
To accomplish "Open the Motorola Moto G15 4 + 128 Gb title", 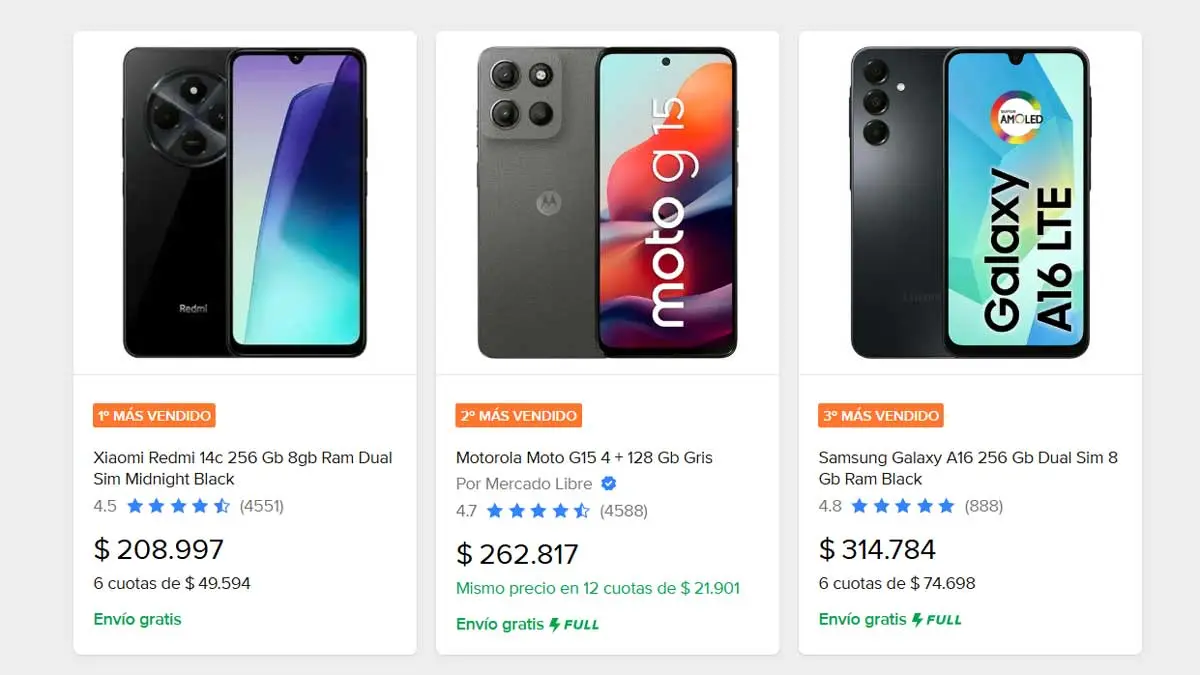I will 584,458.
